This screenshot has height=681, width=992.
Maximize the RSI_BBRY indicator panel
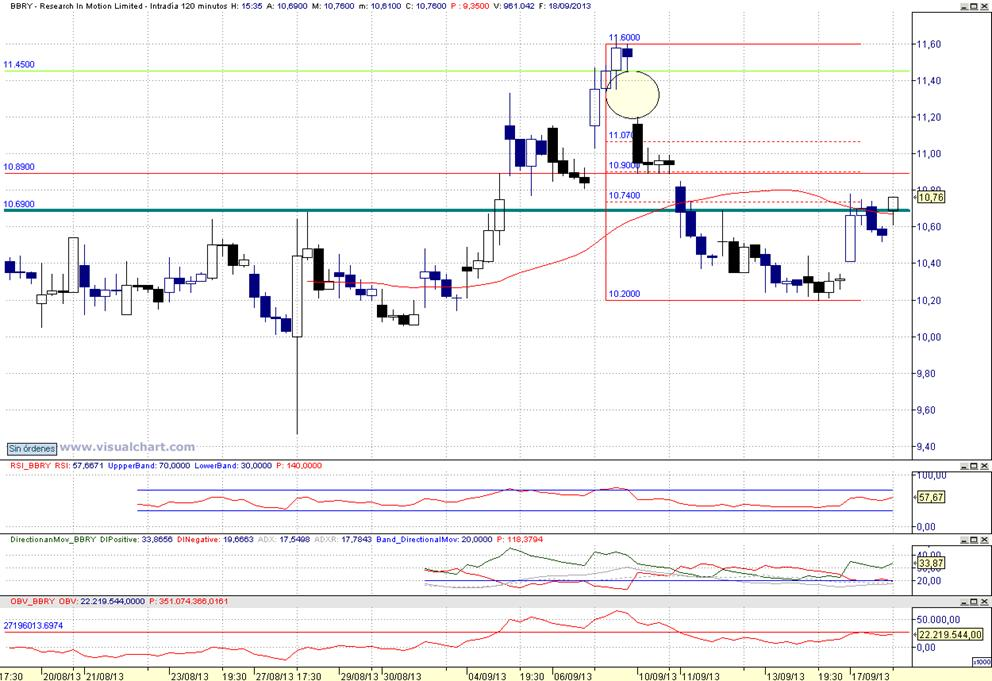point(974,466)
